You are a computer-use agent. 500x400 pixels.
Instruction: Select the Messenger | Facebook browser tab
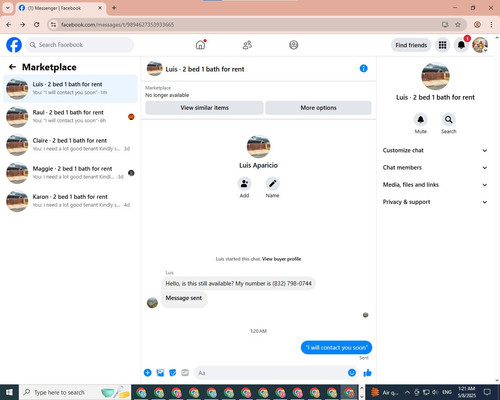point(61,8)
